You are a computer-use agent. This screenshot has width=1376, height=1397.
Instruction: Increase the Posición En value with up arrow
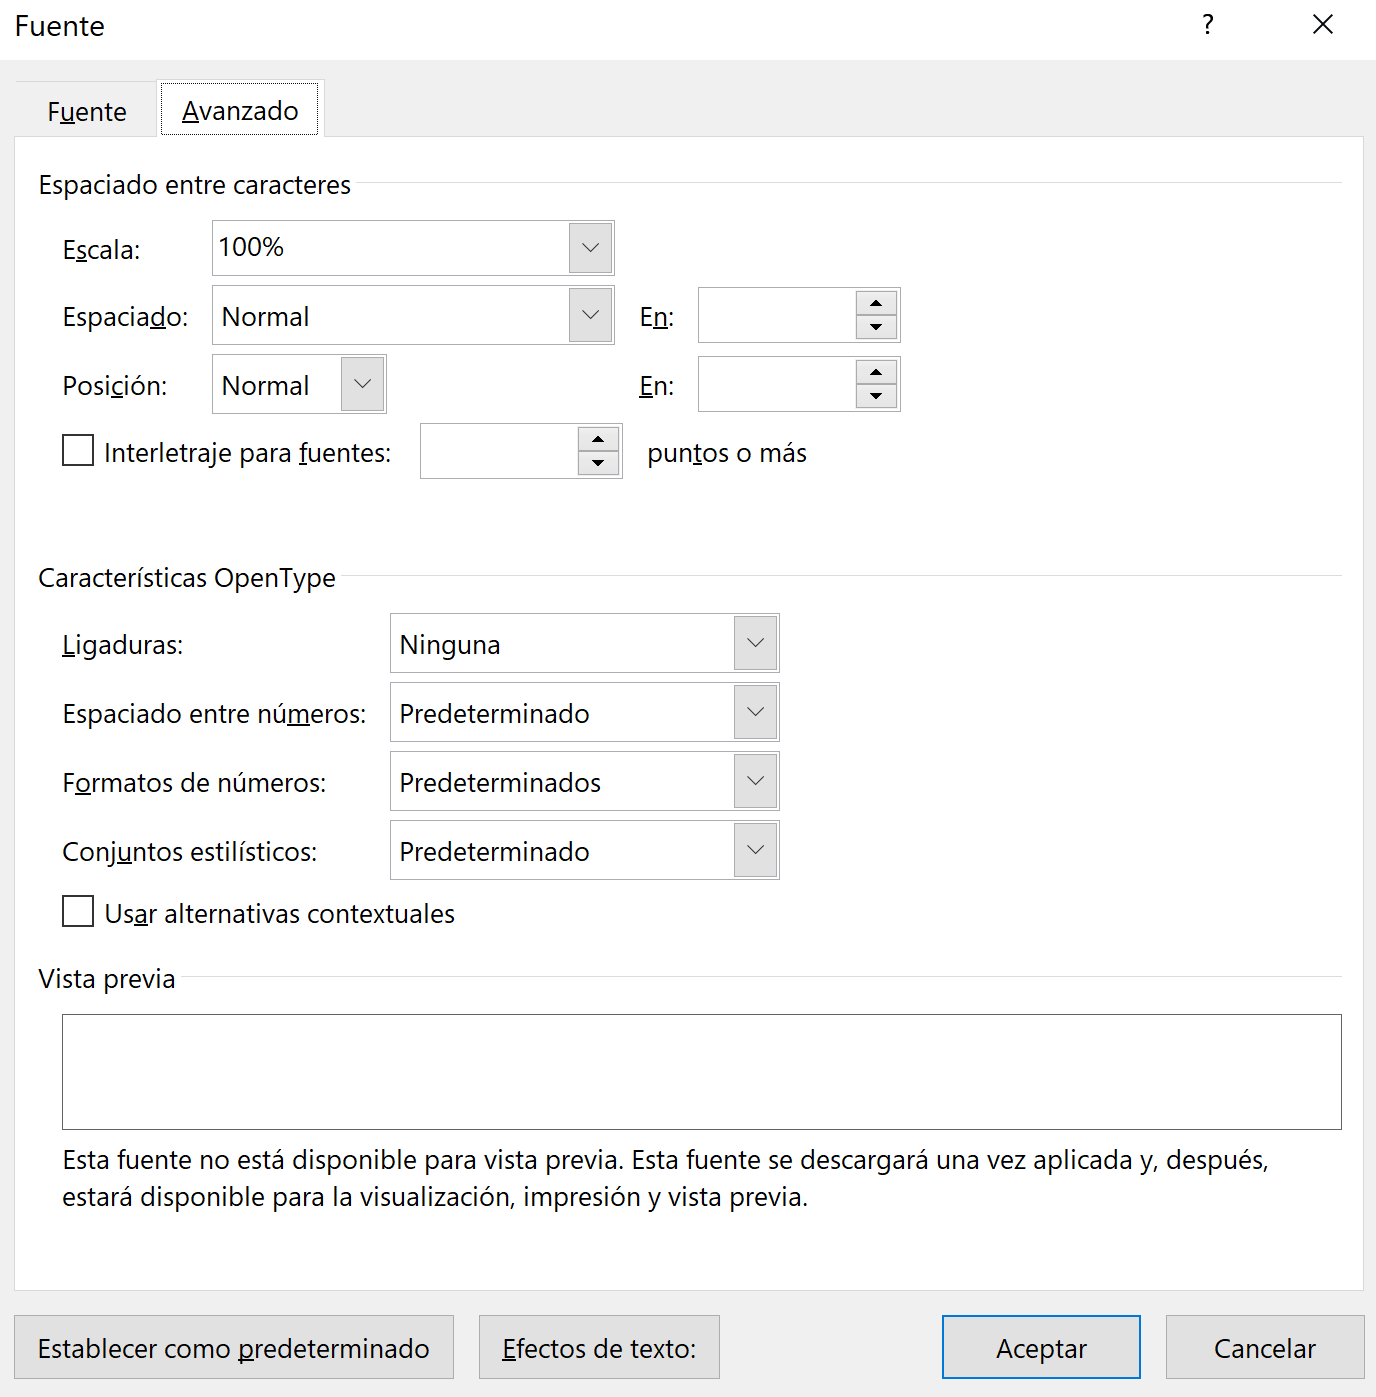[876, 372]
